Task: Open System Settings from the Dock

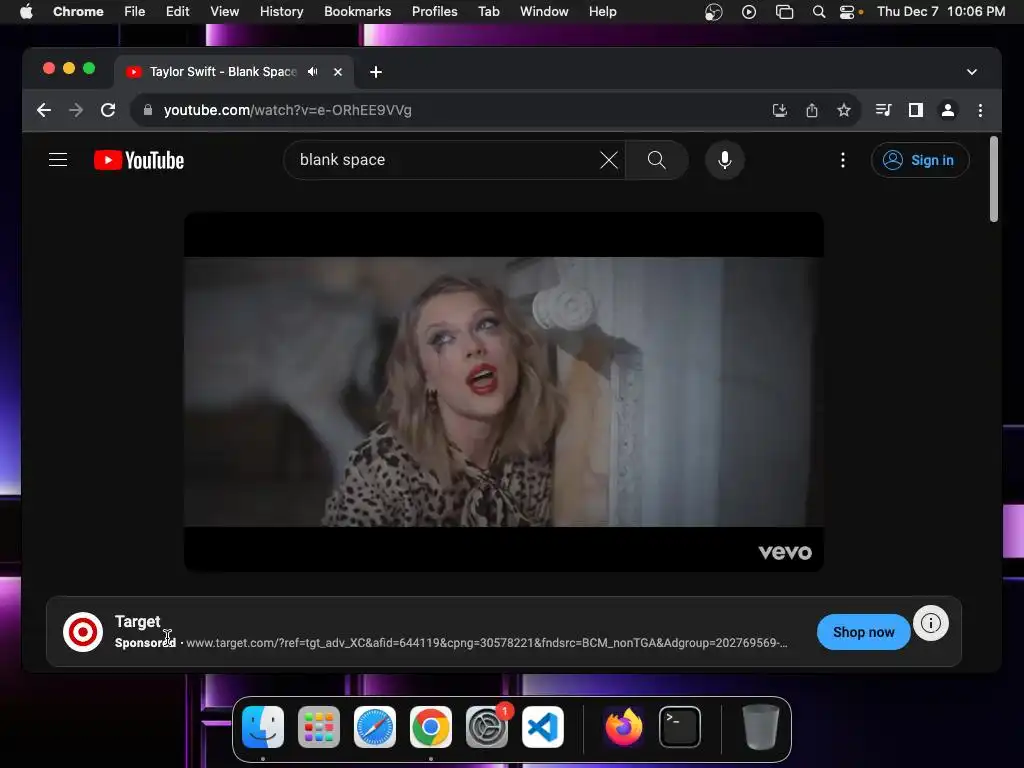Action: pos(487,727)
